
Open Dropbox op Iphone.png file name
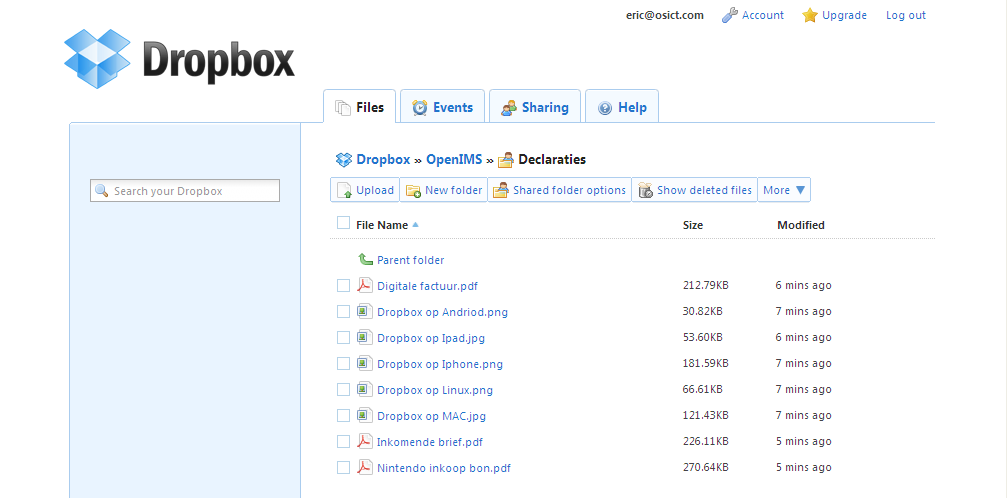pos(440,364)
